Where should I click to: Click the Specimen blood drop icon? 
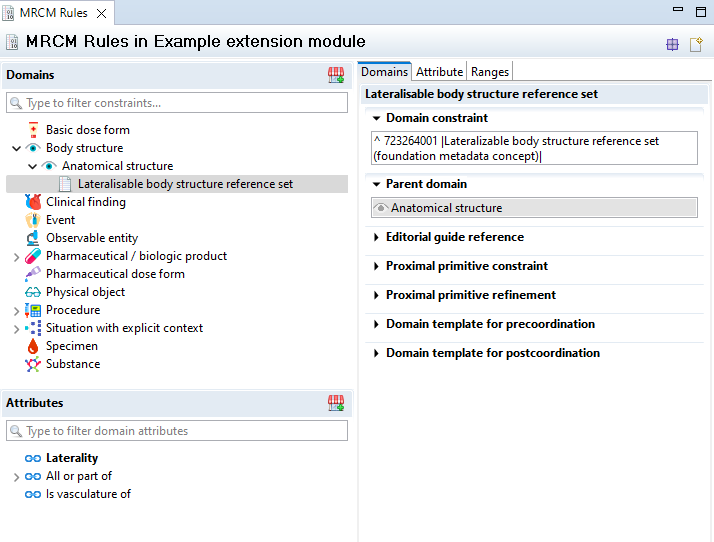(x=33, y=346)
